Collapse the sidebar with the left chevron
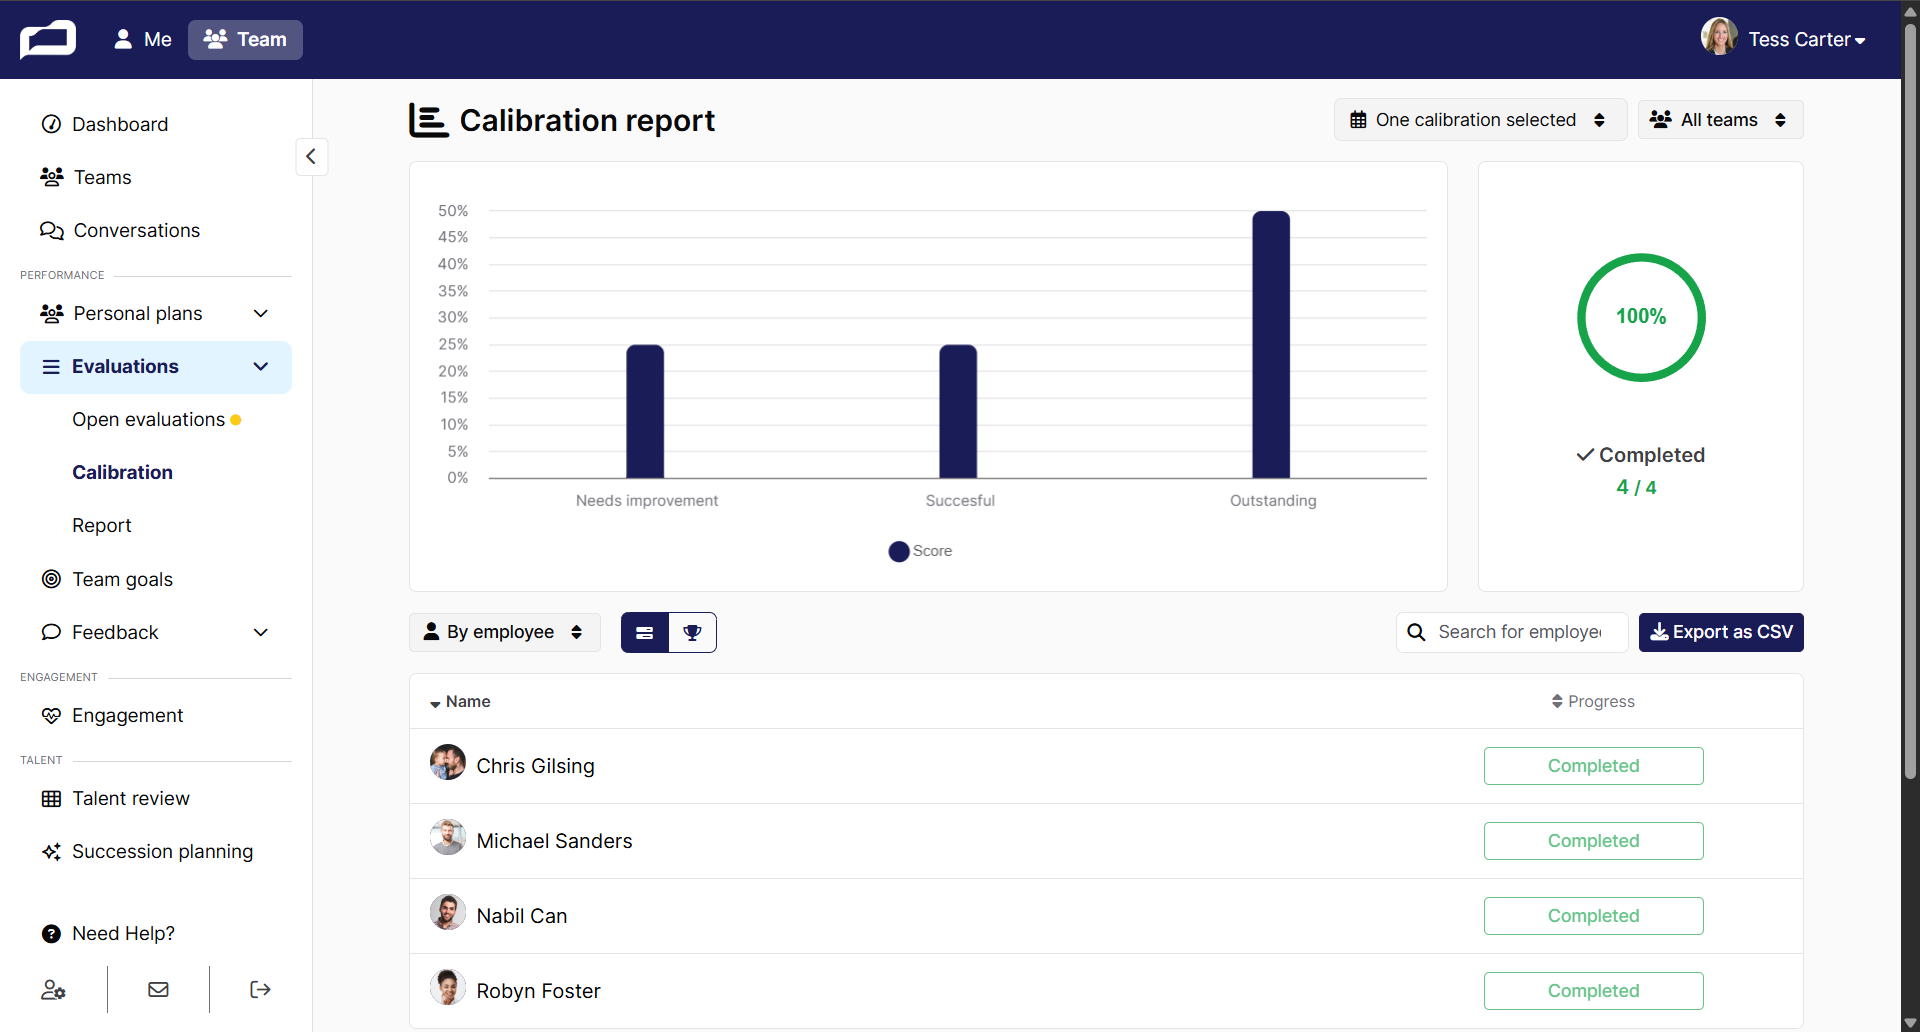This screenshot has width=1920, height=1032. point(311,156)
